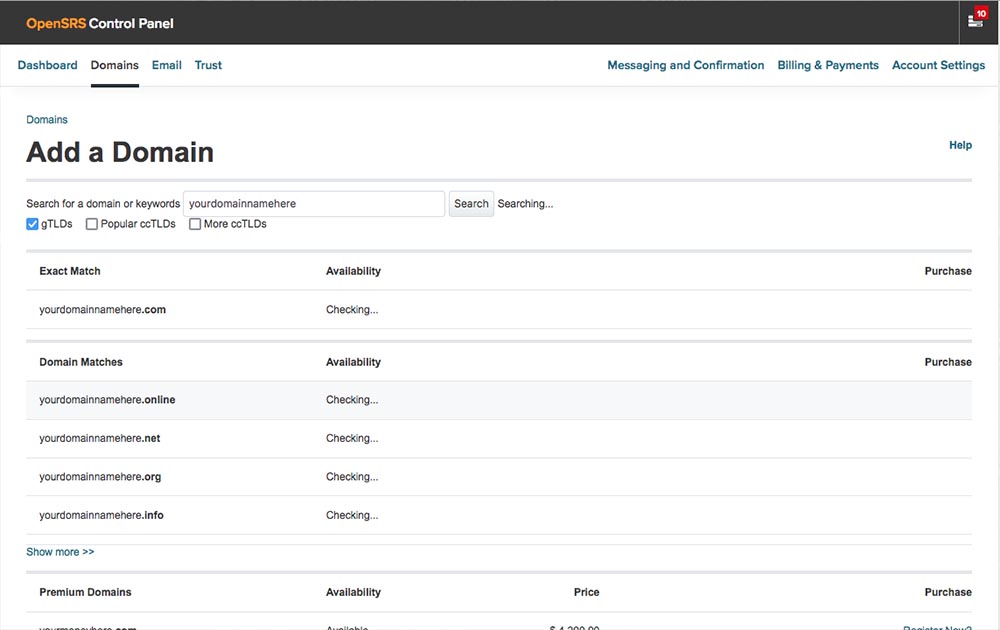
Task: Switch to the Email tab
Action: click(x=166, y=65)
